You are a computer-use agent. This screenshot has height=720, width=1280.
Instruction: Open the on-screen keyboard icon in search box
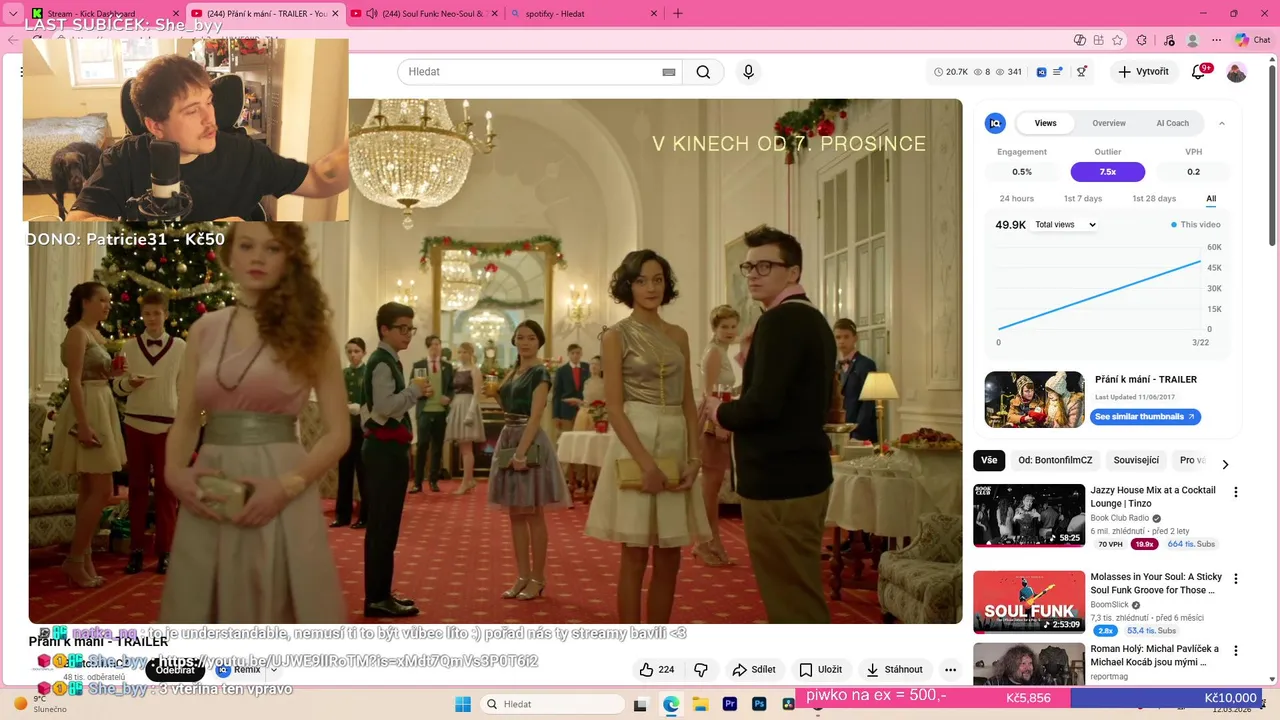click(x=669, y=72)
